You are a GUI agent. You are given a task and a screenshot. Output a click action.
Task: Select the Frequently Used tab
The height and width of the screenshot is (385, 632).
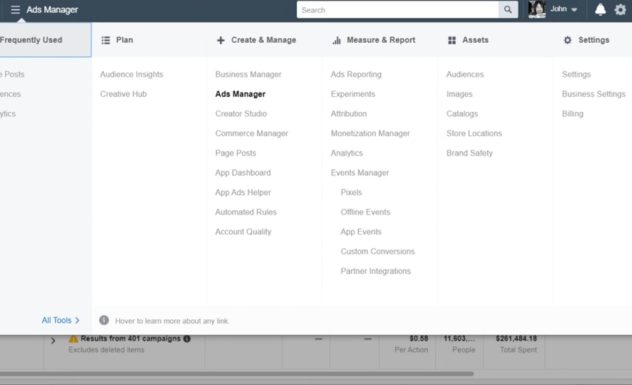(46, 40)
